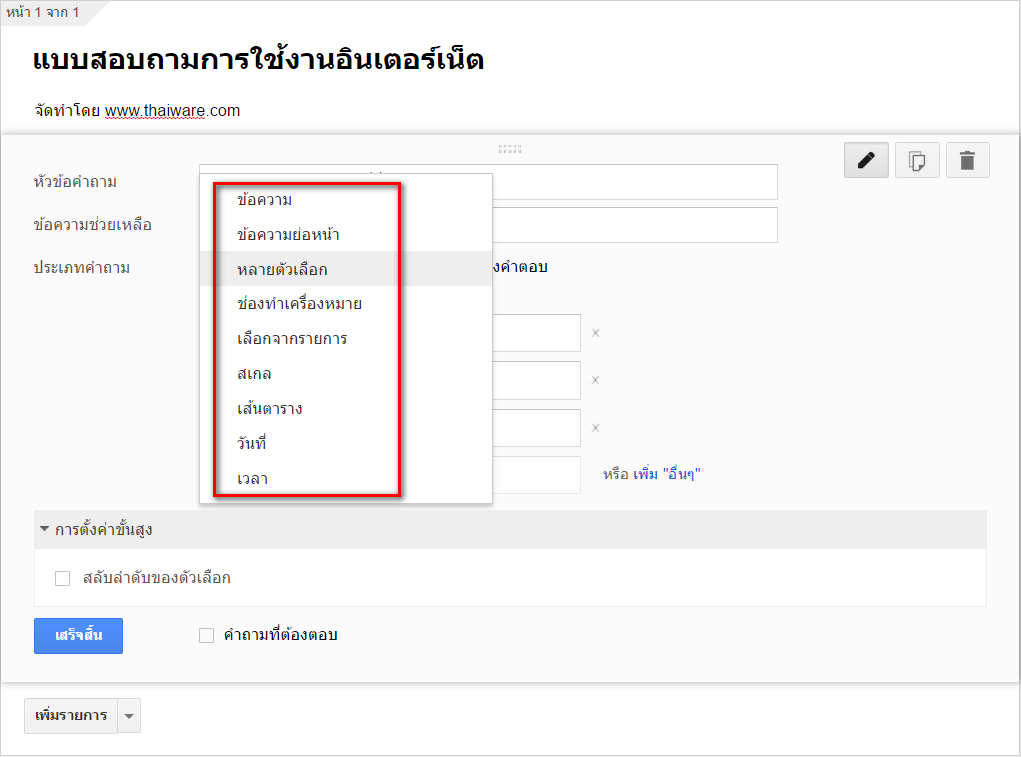Click the trash delete icon
This screenshot has width=1021, height=757.
click(x=967, y=160)
